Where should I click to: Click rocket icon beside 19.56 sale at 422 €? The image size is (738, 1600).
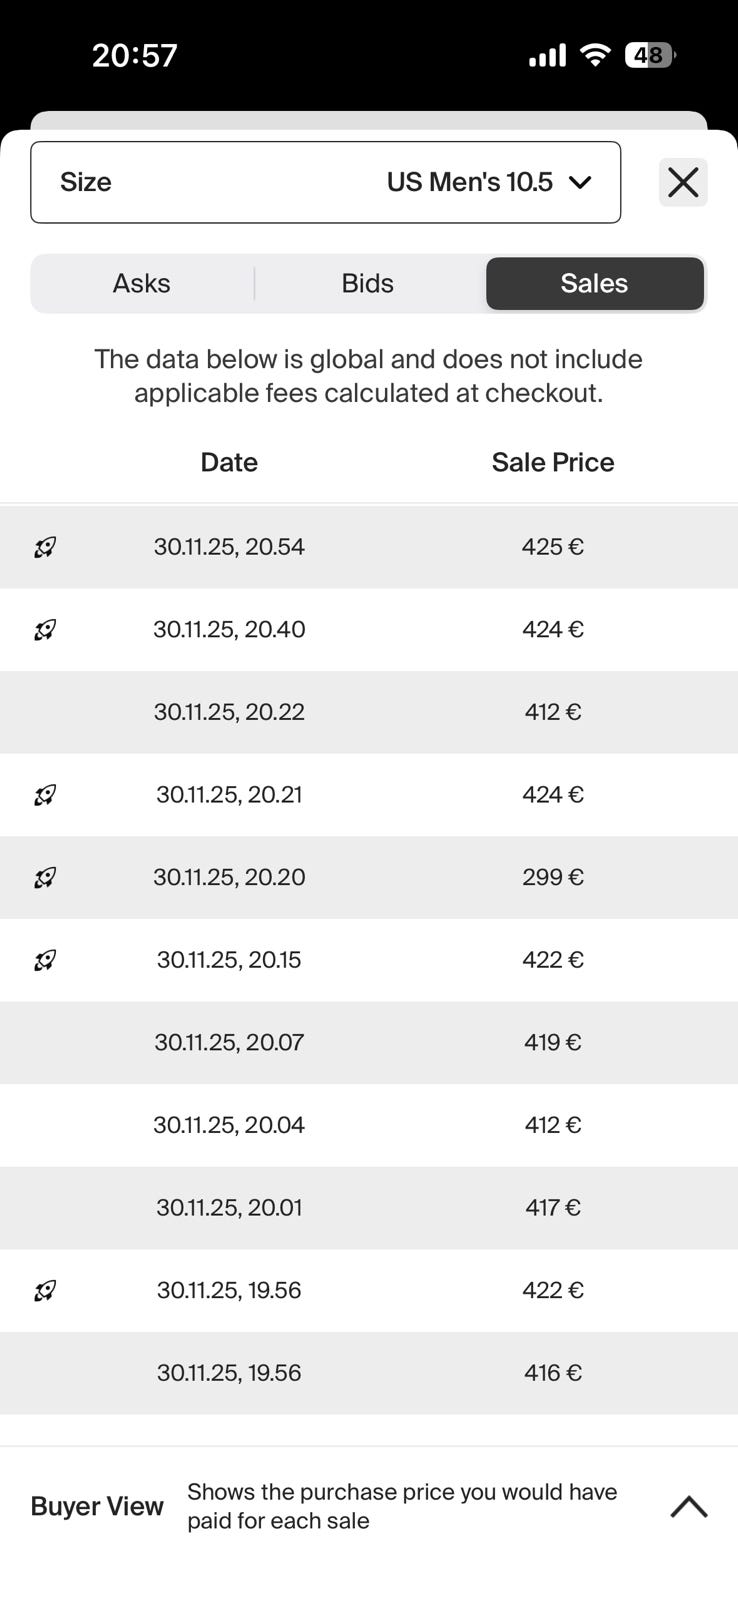[x=45, y=1291]
